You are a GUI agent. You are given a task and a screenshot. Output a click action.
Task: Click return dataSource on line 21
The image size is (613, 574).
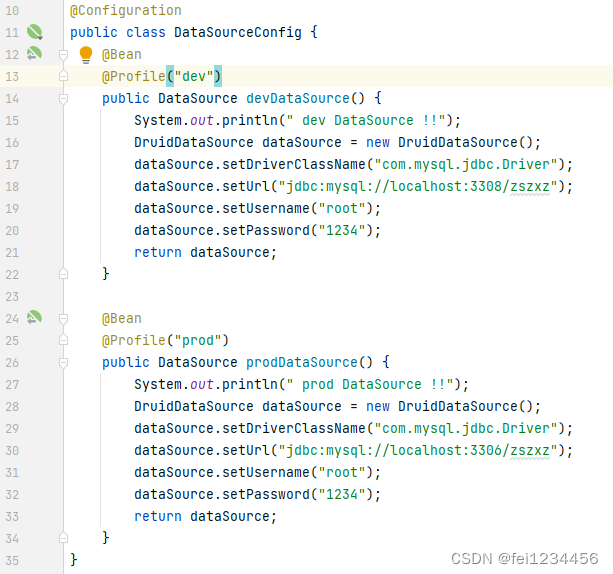pyautogui.click(x=206, y=252)
